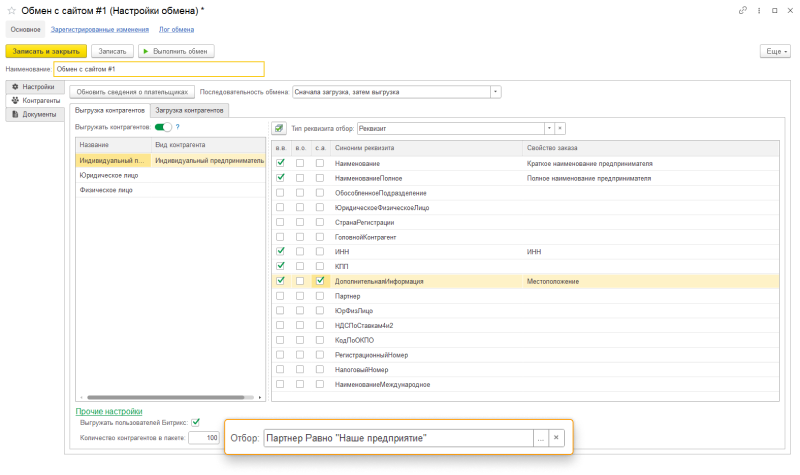Click the Наименование input field
This screenshot has width=800, height=475.
[x=159, y=69]
